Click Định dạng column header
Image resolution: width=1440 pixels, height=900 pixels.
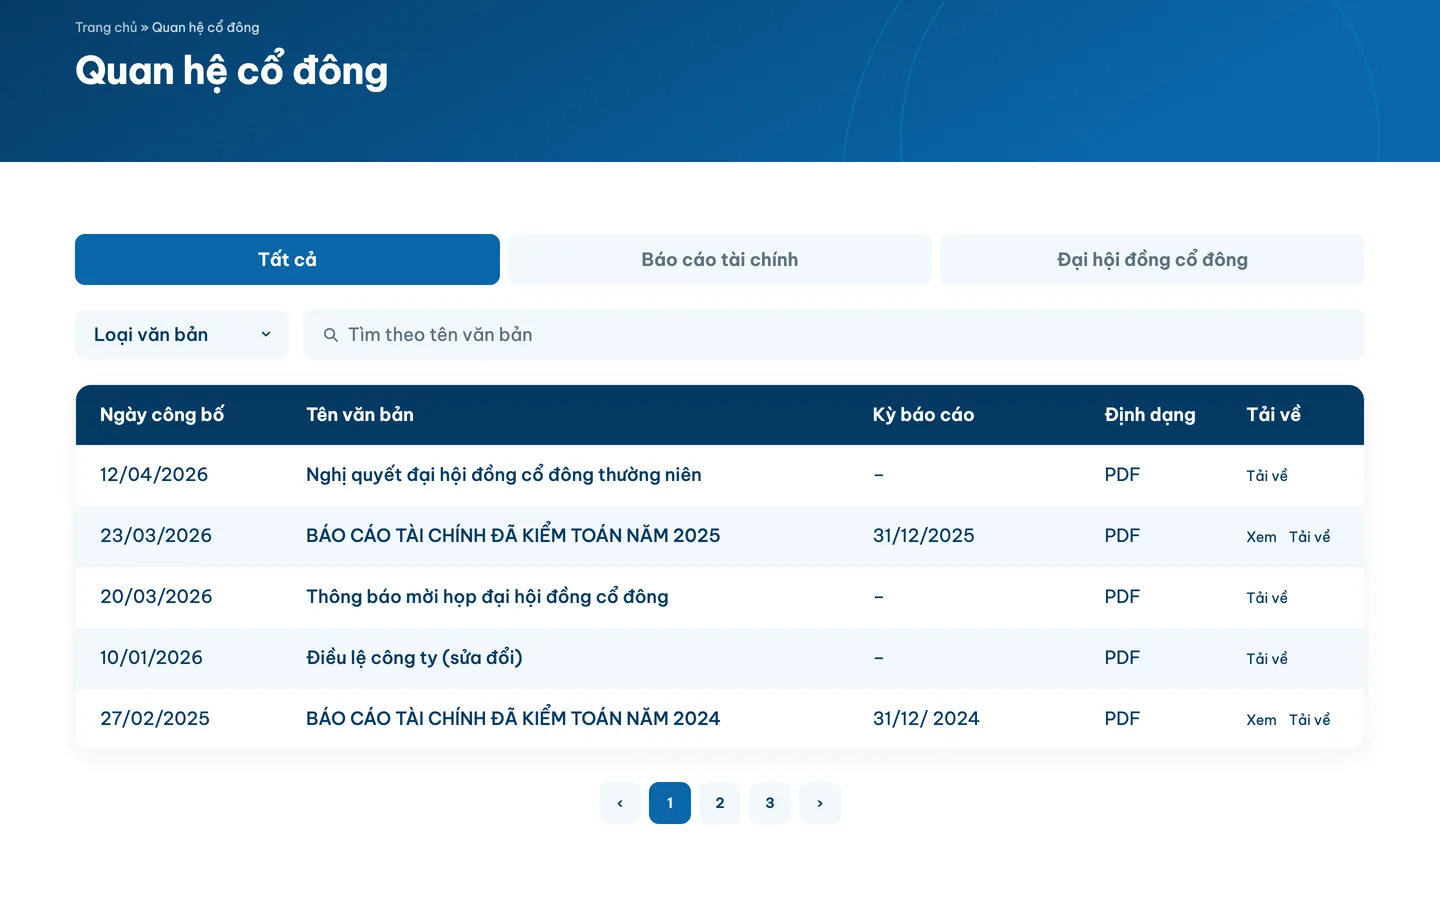[1150, 415]
